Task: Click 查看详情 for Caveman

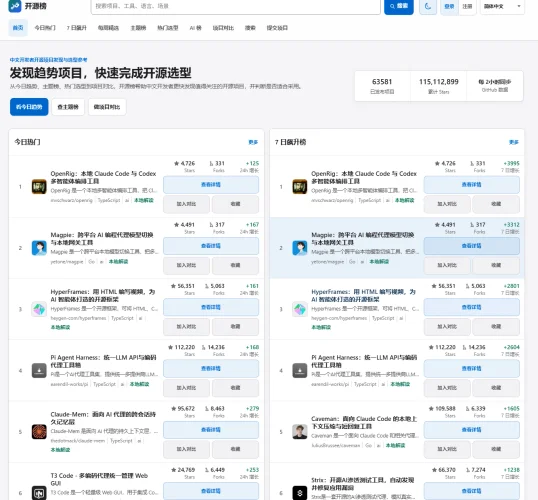Action: click(x=472, y=430)
